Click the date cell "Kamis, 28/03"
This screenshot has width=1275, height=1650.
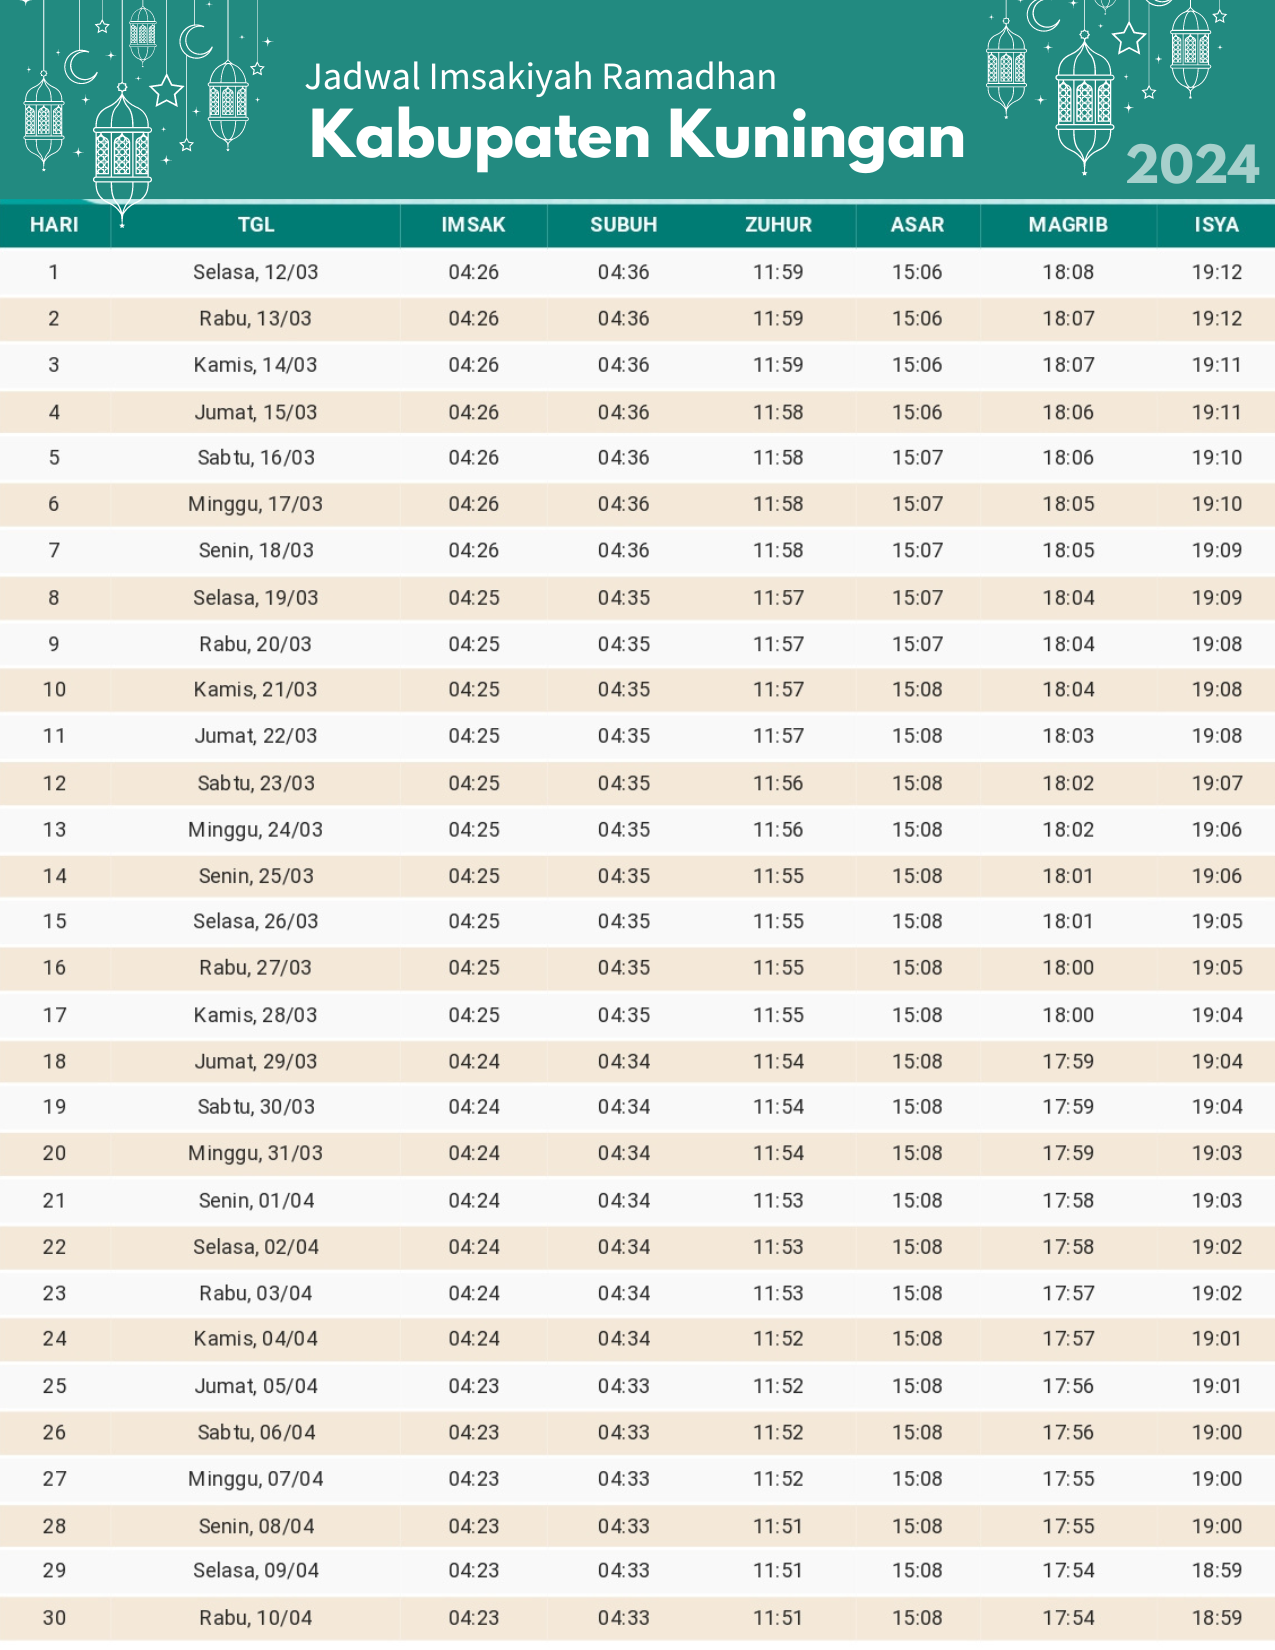tap(256, 1015)
